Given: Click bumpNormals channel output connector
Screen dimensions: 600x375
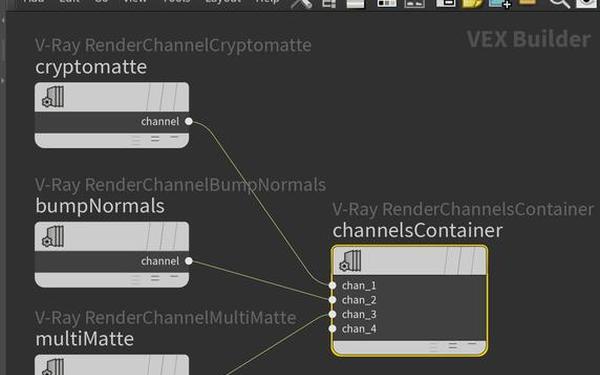Looking at the screenshot, I should point(189,261).
